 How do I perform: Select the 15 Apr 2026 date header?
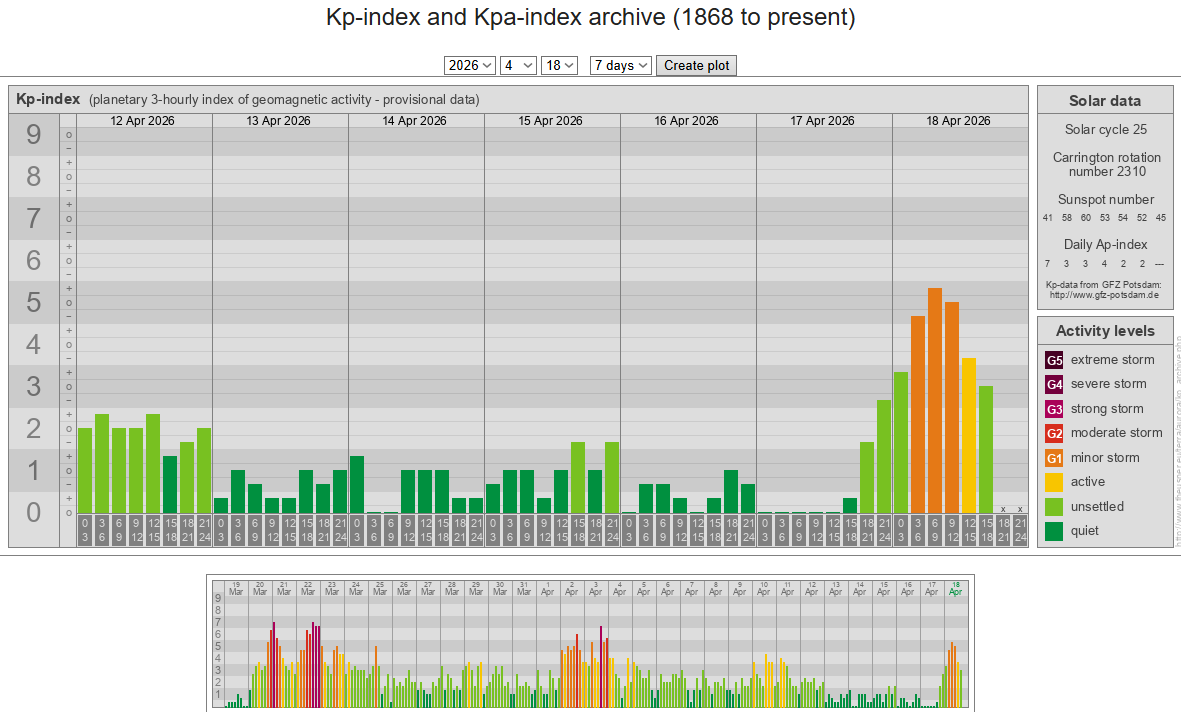[551, 121]
